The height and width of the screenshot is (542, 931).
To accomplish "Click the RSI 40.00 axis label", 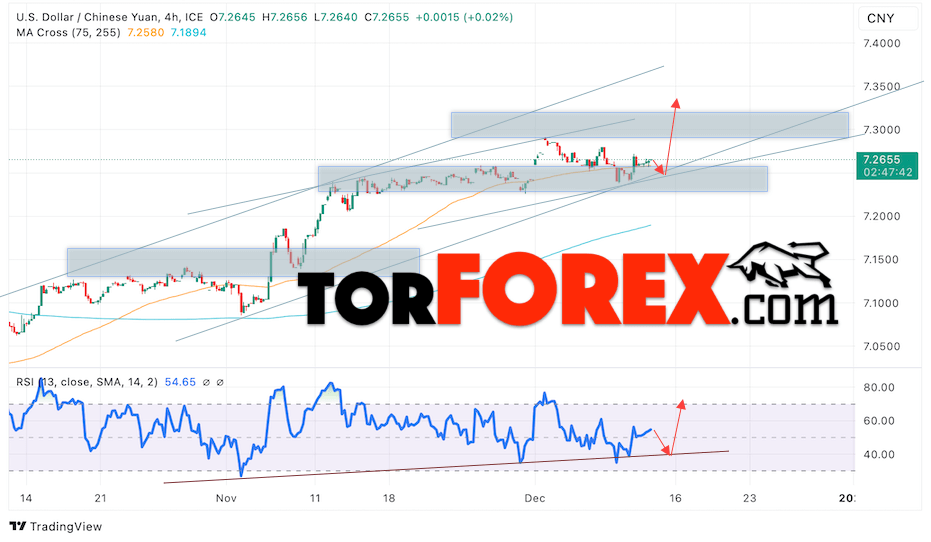I will click(879, 455).
